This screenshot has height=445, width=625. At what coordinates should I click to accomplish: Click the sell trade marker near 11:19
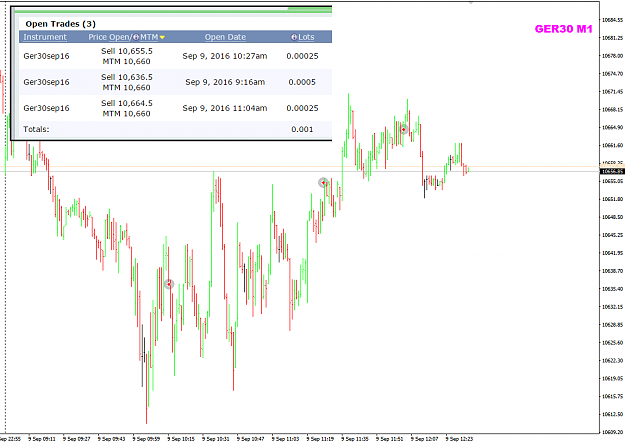[323, 183]
